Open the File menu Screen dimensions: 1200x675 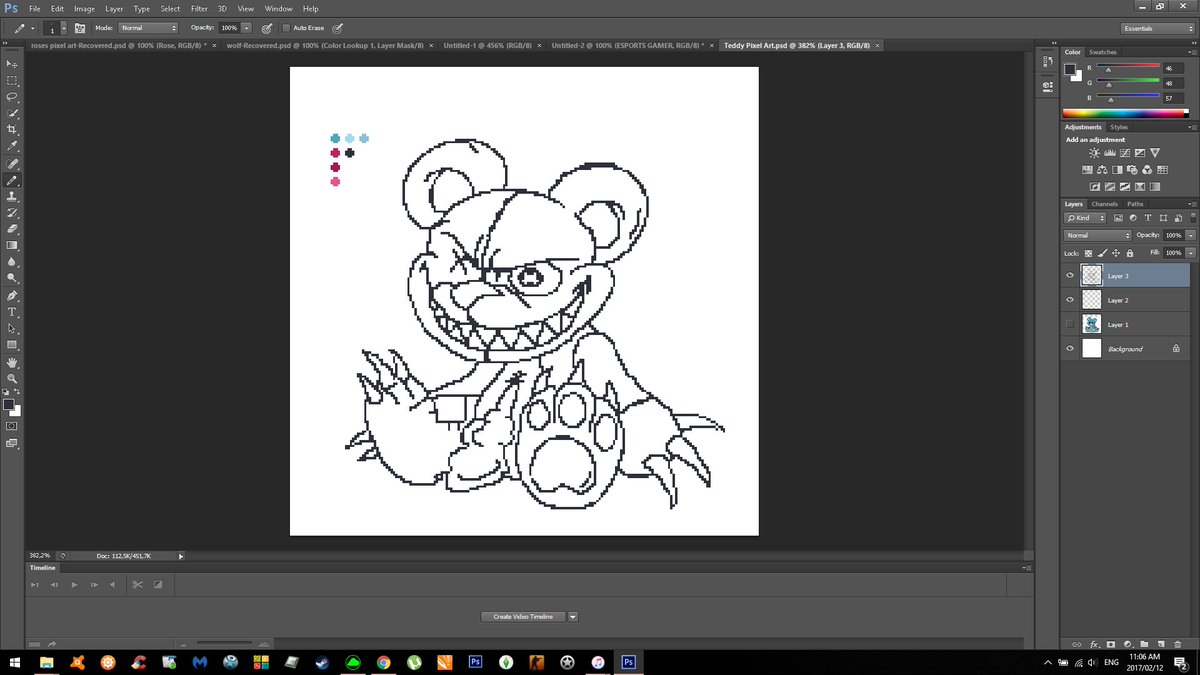35,8
